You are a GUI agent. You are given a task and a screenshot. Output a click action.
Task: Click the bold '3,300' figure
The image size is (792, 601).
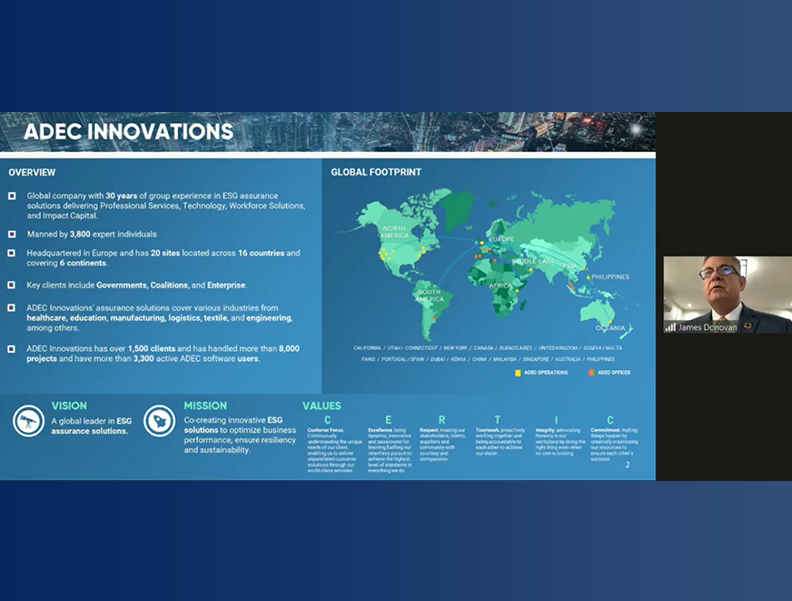click(x=143, y=359)
